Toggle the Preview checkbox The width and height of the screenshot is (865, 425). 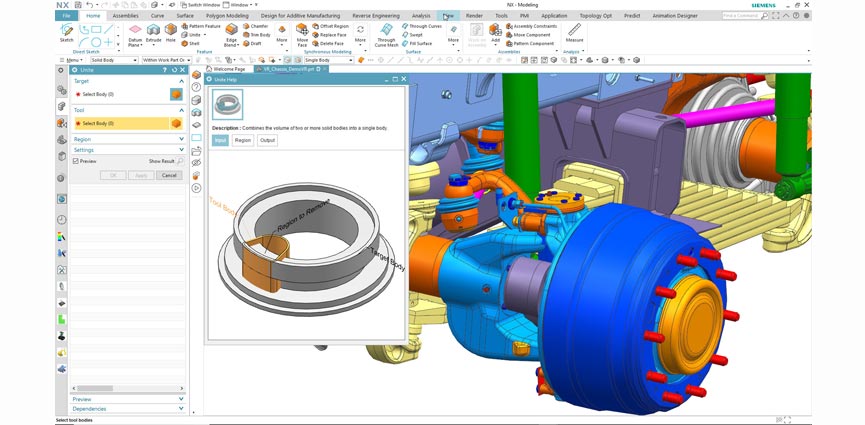(x=76, y=161)
